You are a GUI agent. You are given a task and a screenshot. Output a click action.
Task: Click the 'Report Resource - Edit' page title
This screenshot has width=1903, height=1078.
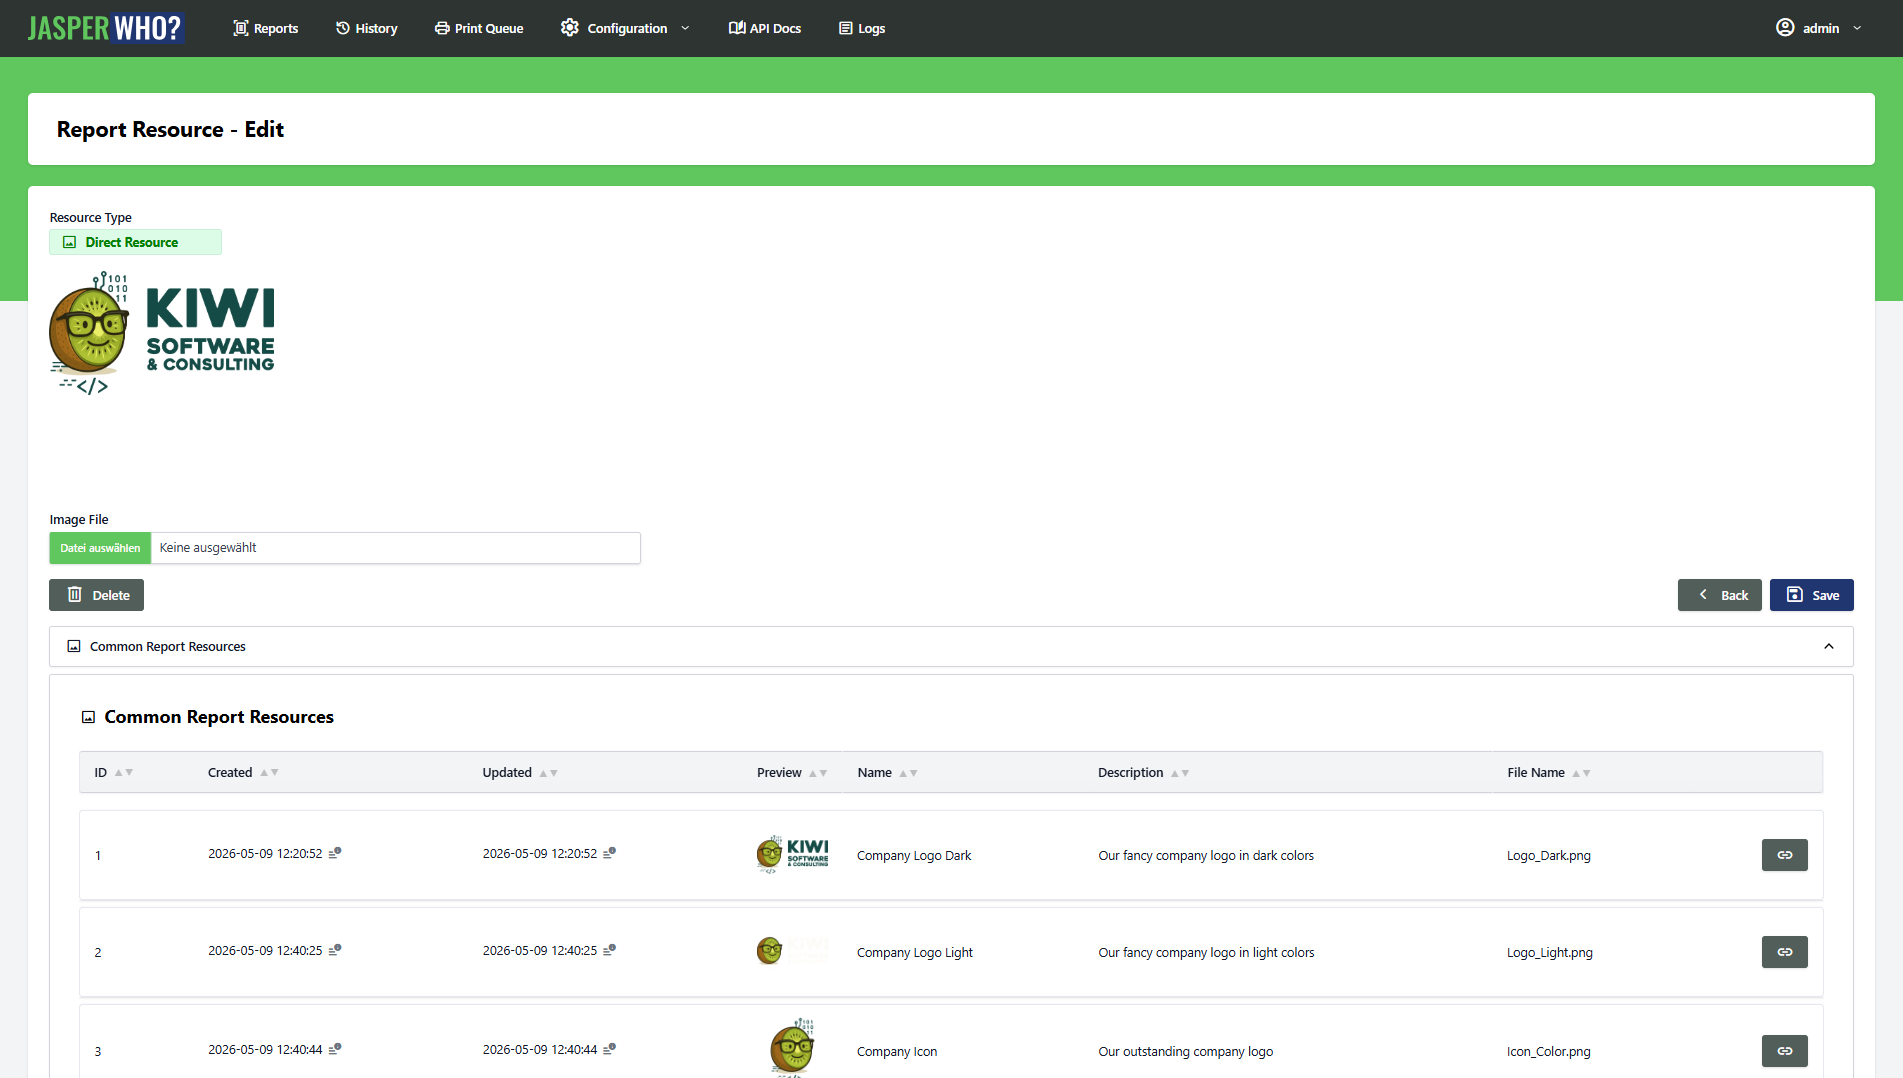tap(170, 129)
